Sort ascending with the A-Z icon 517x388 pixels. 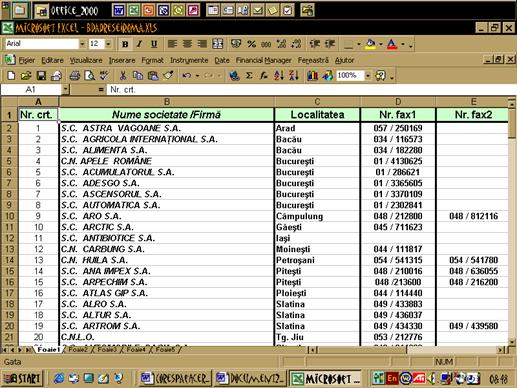[279, 76]
